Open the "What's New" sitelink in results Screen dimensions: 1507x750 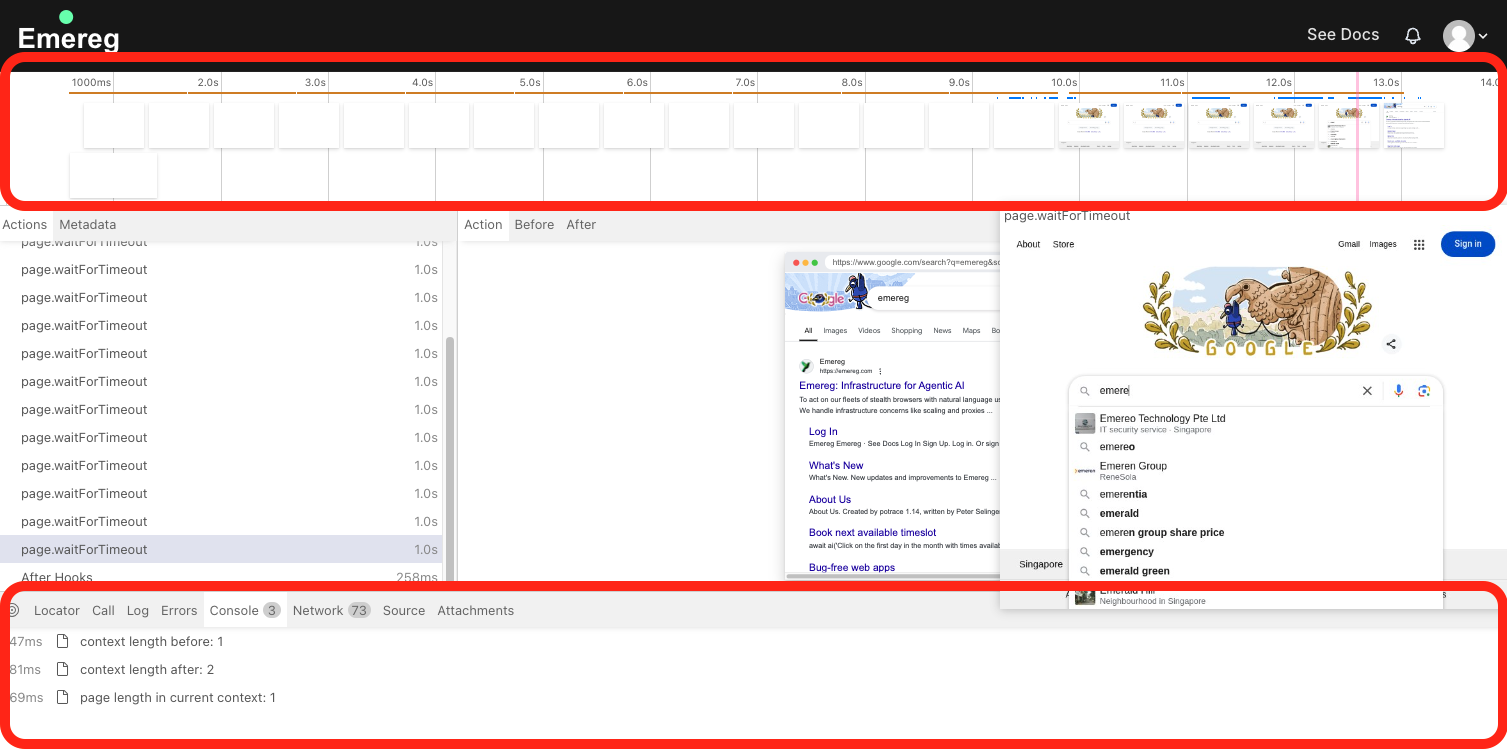(x=836, y=465)
